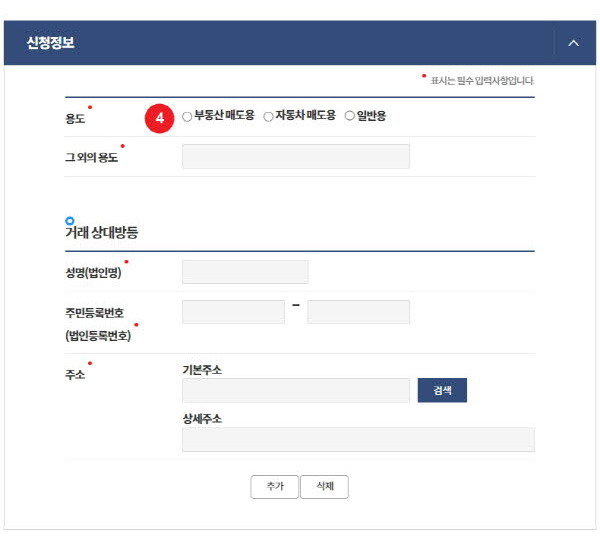
Task: Select the 자동차 매도용 radio option
Action: click(268, 116)
